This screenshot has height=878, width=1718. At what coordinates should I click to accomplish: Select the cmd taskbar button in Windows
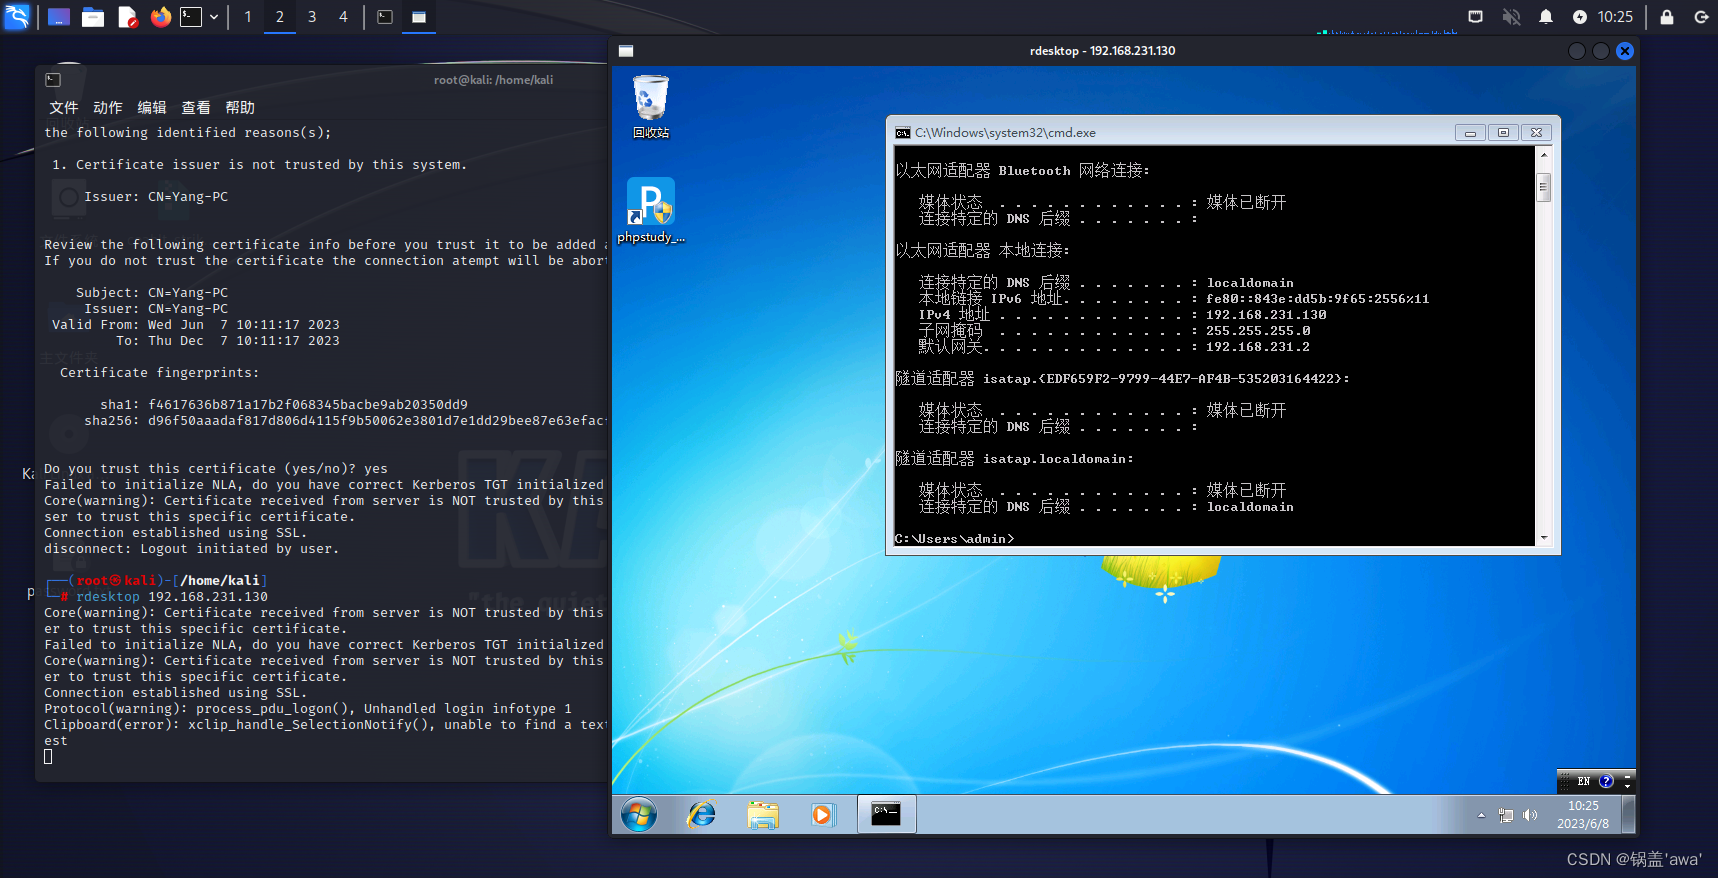(x=887, y=815)
